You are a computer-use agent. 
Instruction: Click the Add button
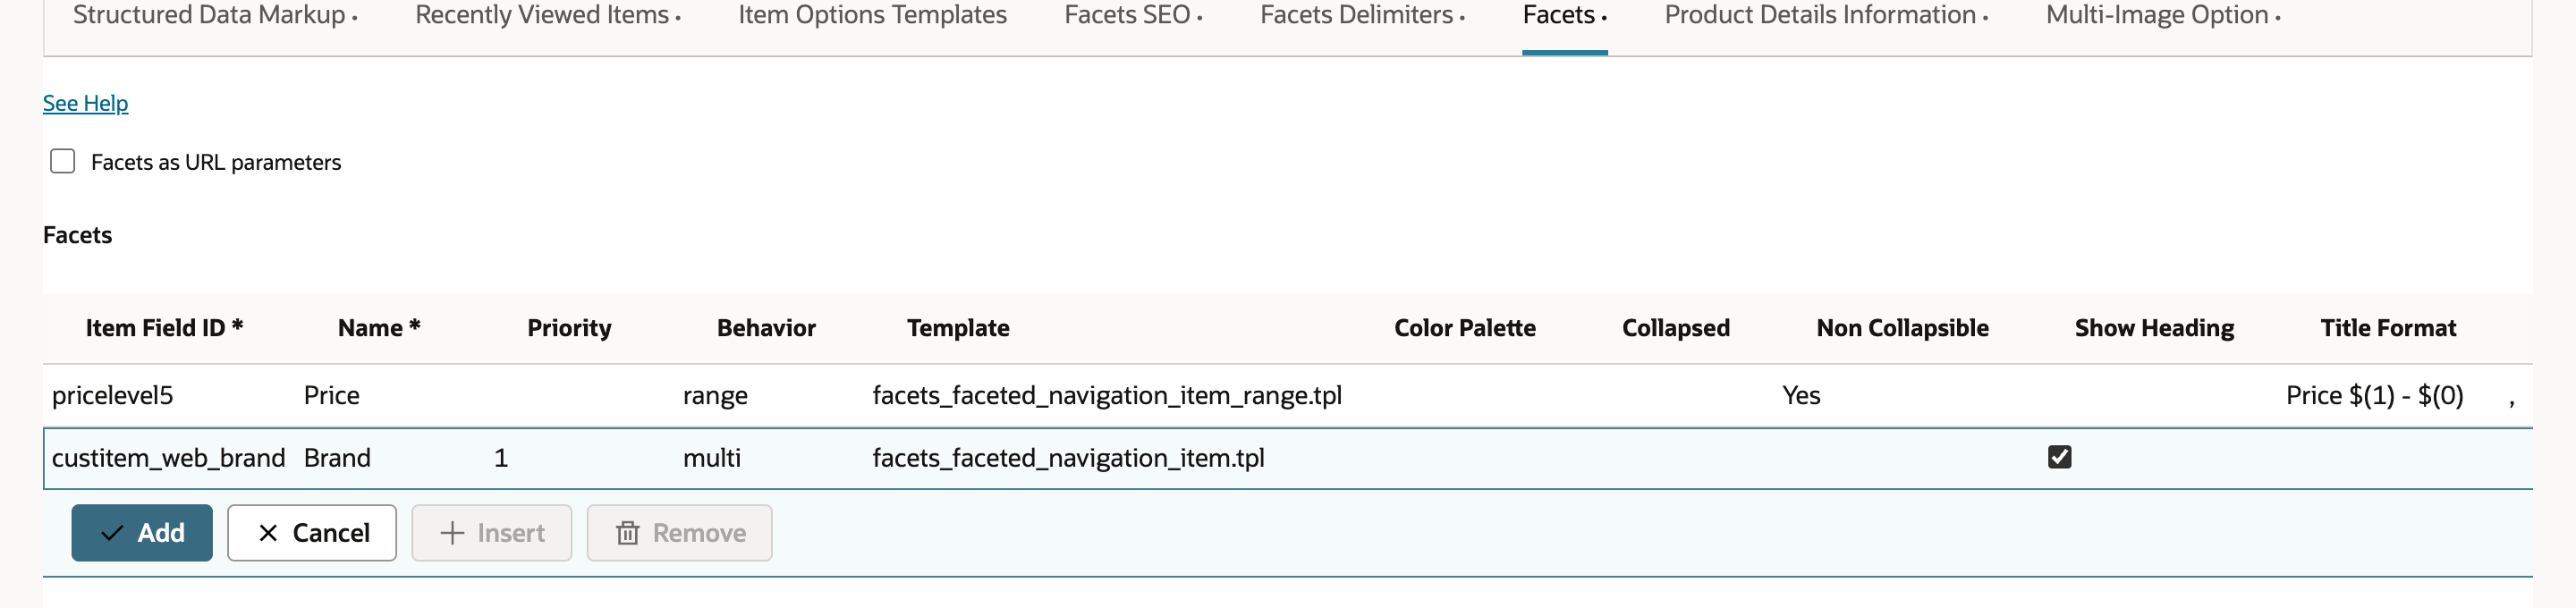tap(142, 533)
